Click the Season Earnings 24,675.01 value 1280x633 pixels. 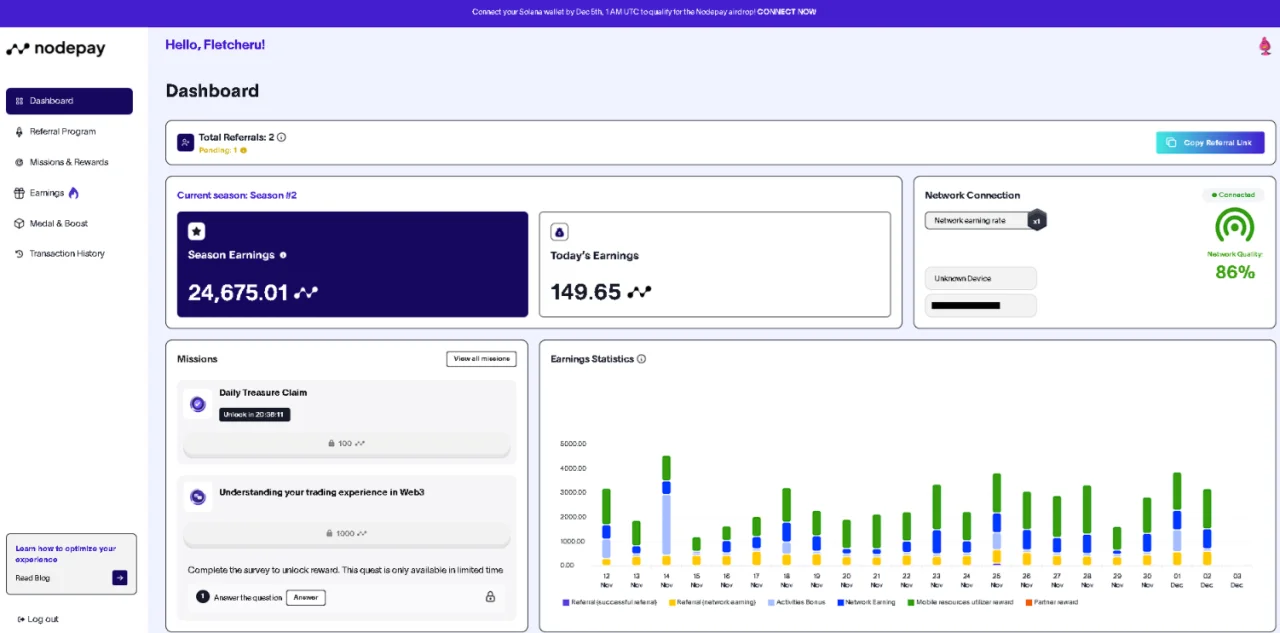pyautogui.click(x=238, y=293)
